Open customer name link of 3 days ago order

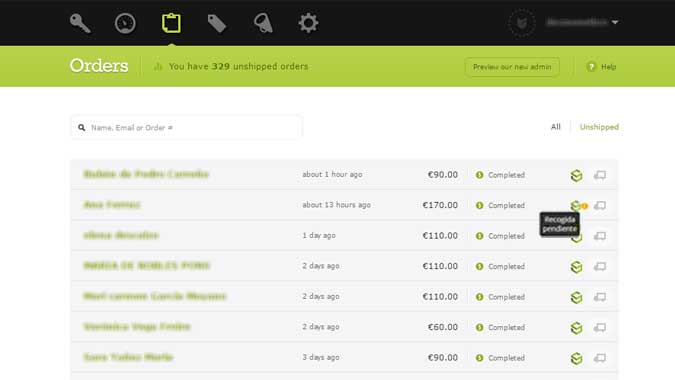[x=128, y=357]
